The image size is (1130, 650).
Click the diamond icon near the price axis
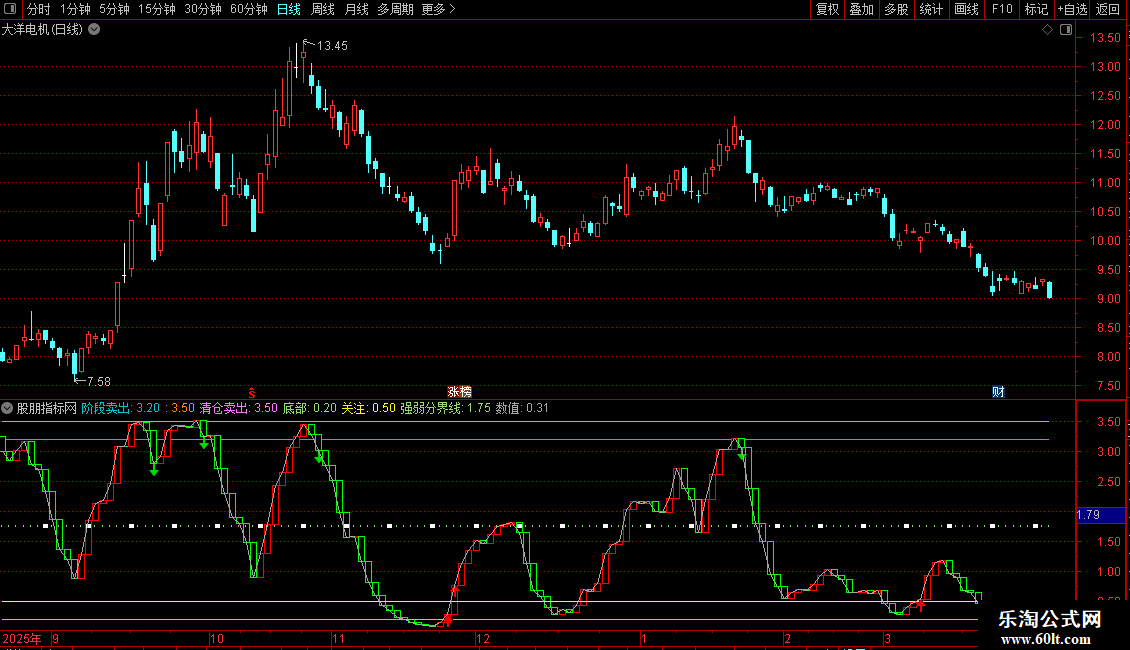pyautogui.click(x=1047, y=31)
